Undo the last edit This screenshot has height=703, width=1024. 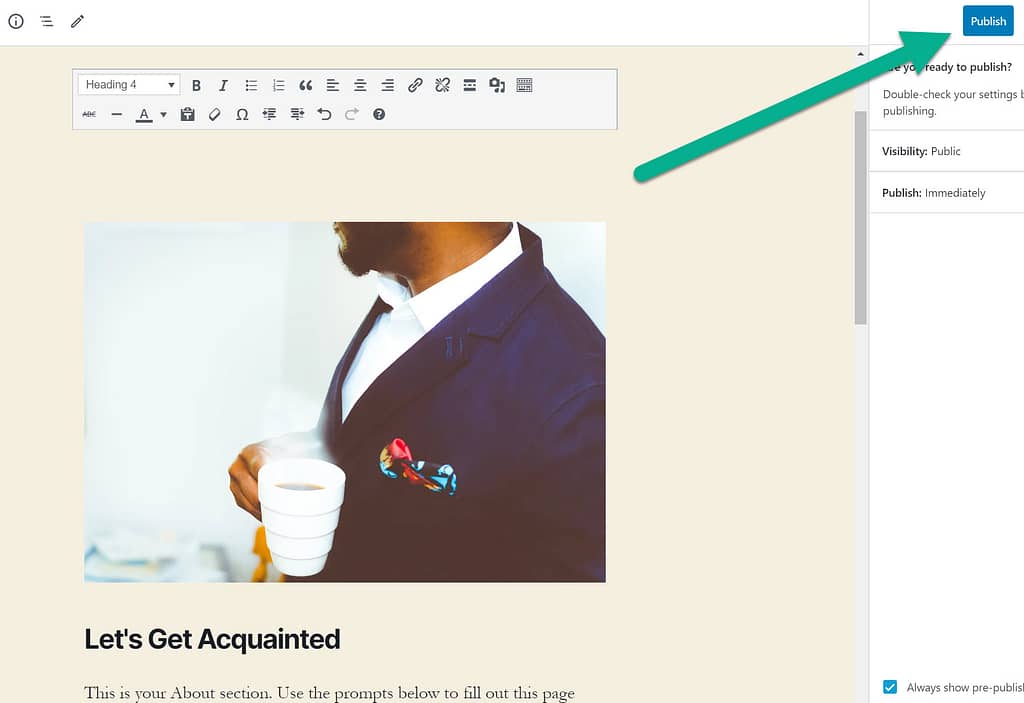324,115
